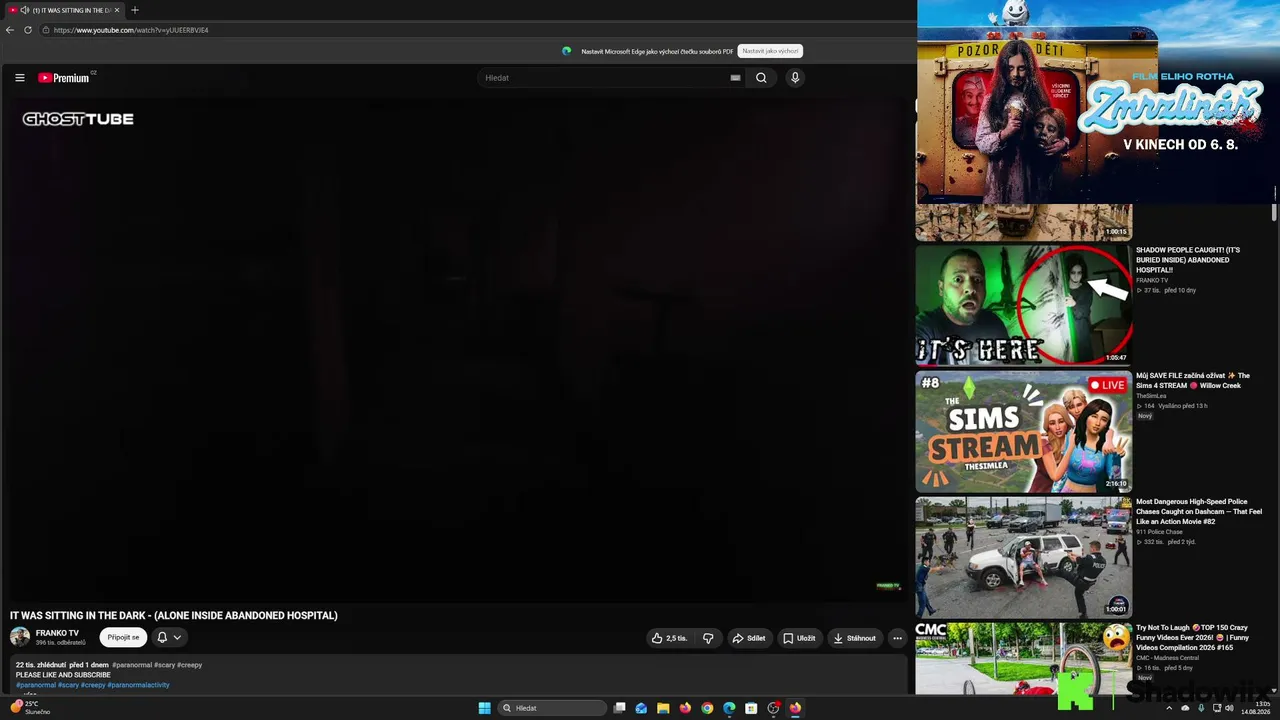This screenshot has height=720, width=1280.
Task: Mute the tab via its speaker icon
Action: [x=24, y=10]
